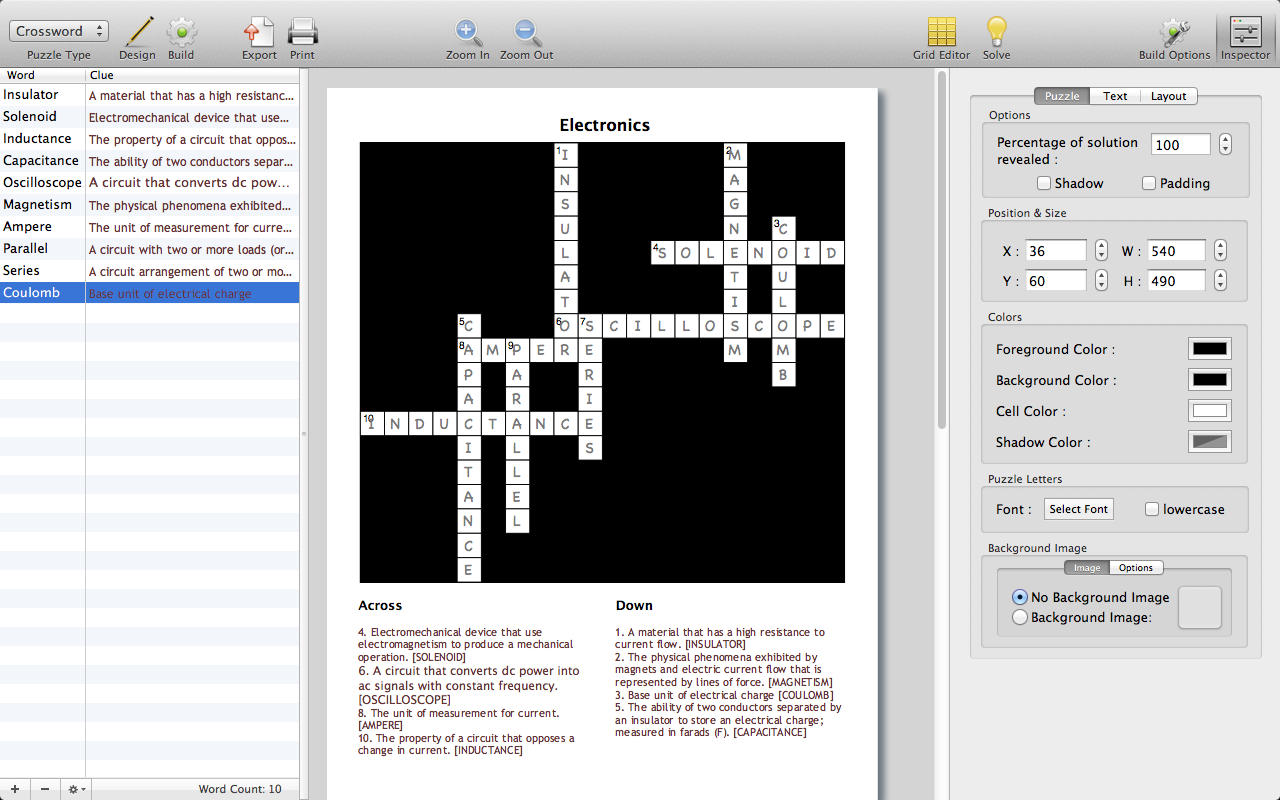Check the lowercase option
1280x800 pixels.
(1152, 509)
